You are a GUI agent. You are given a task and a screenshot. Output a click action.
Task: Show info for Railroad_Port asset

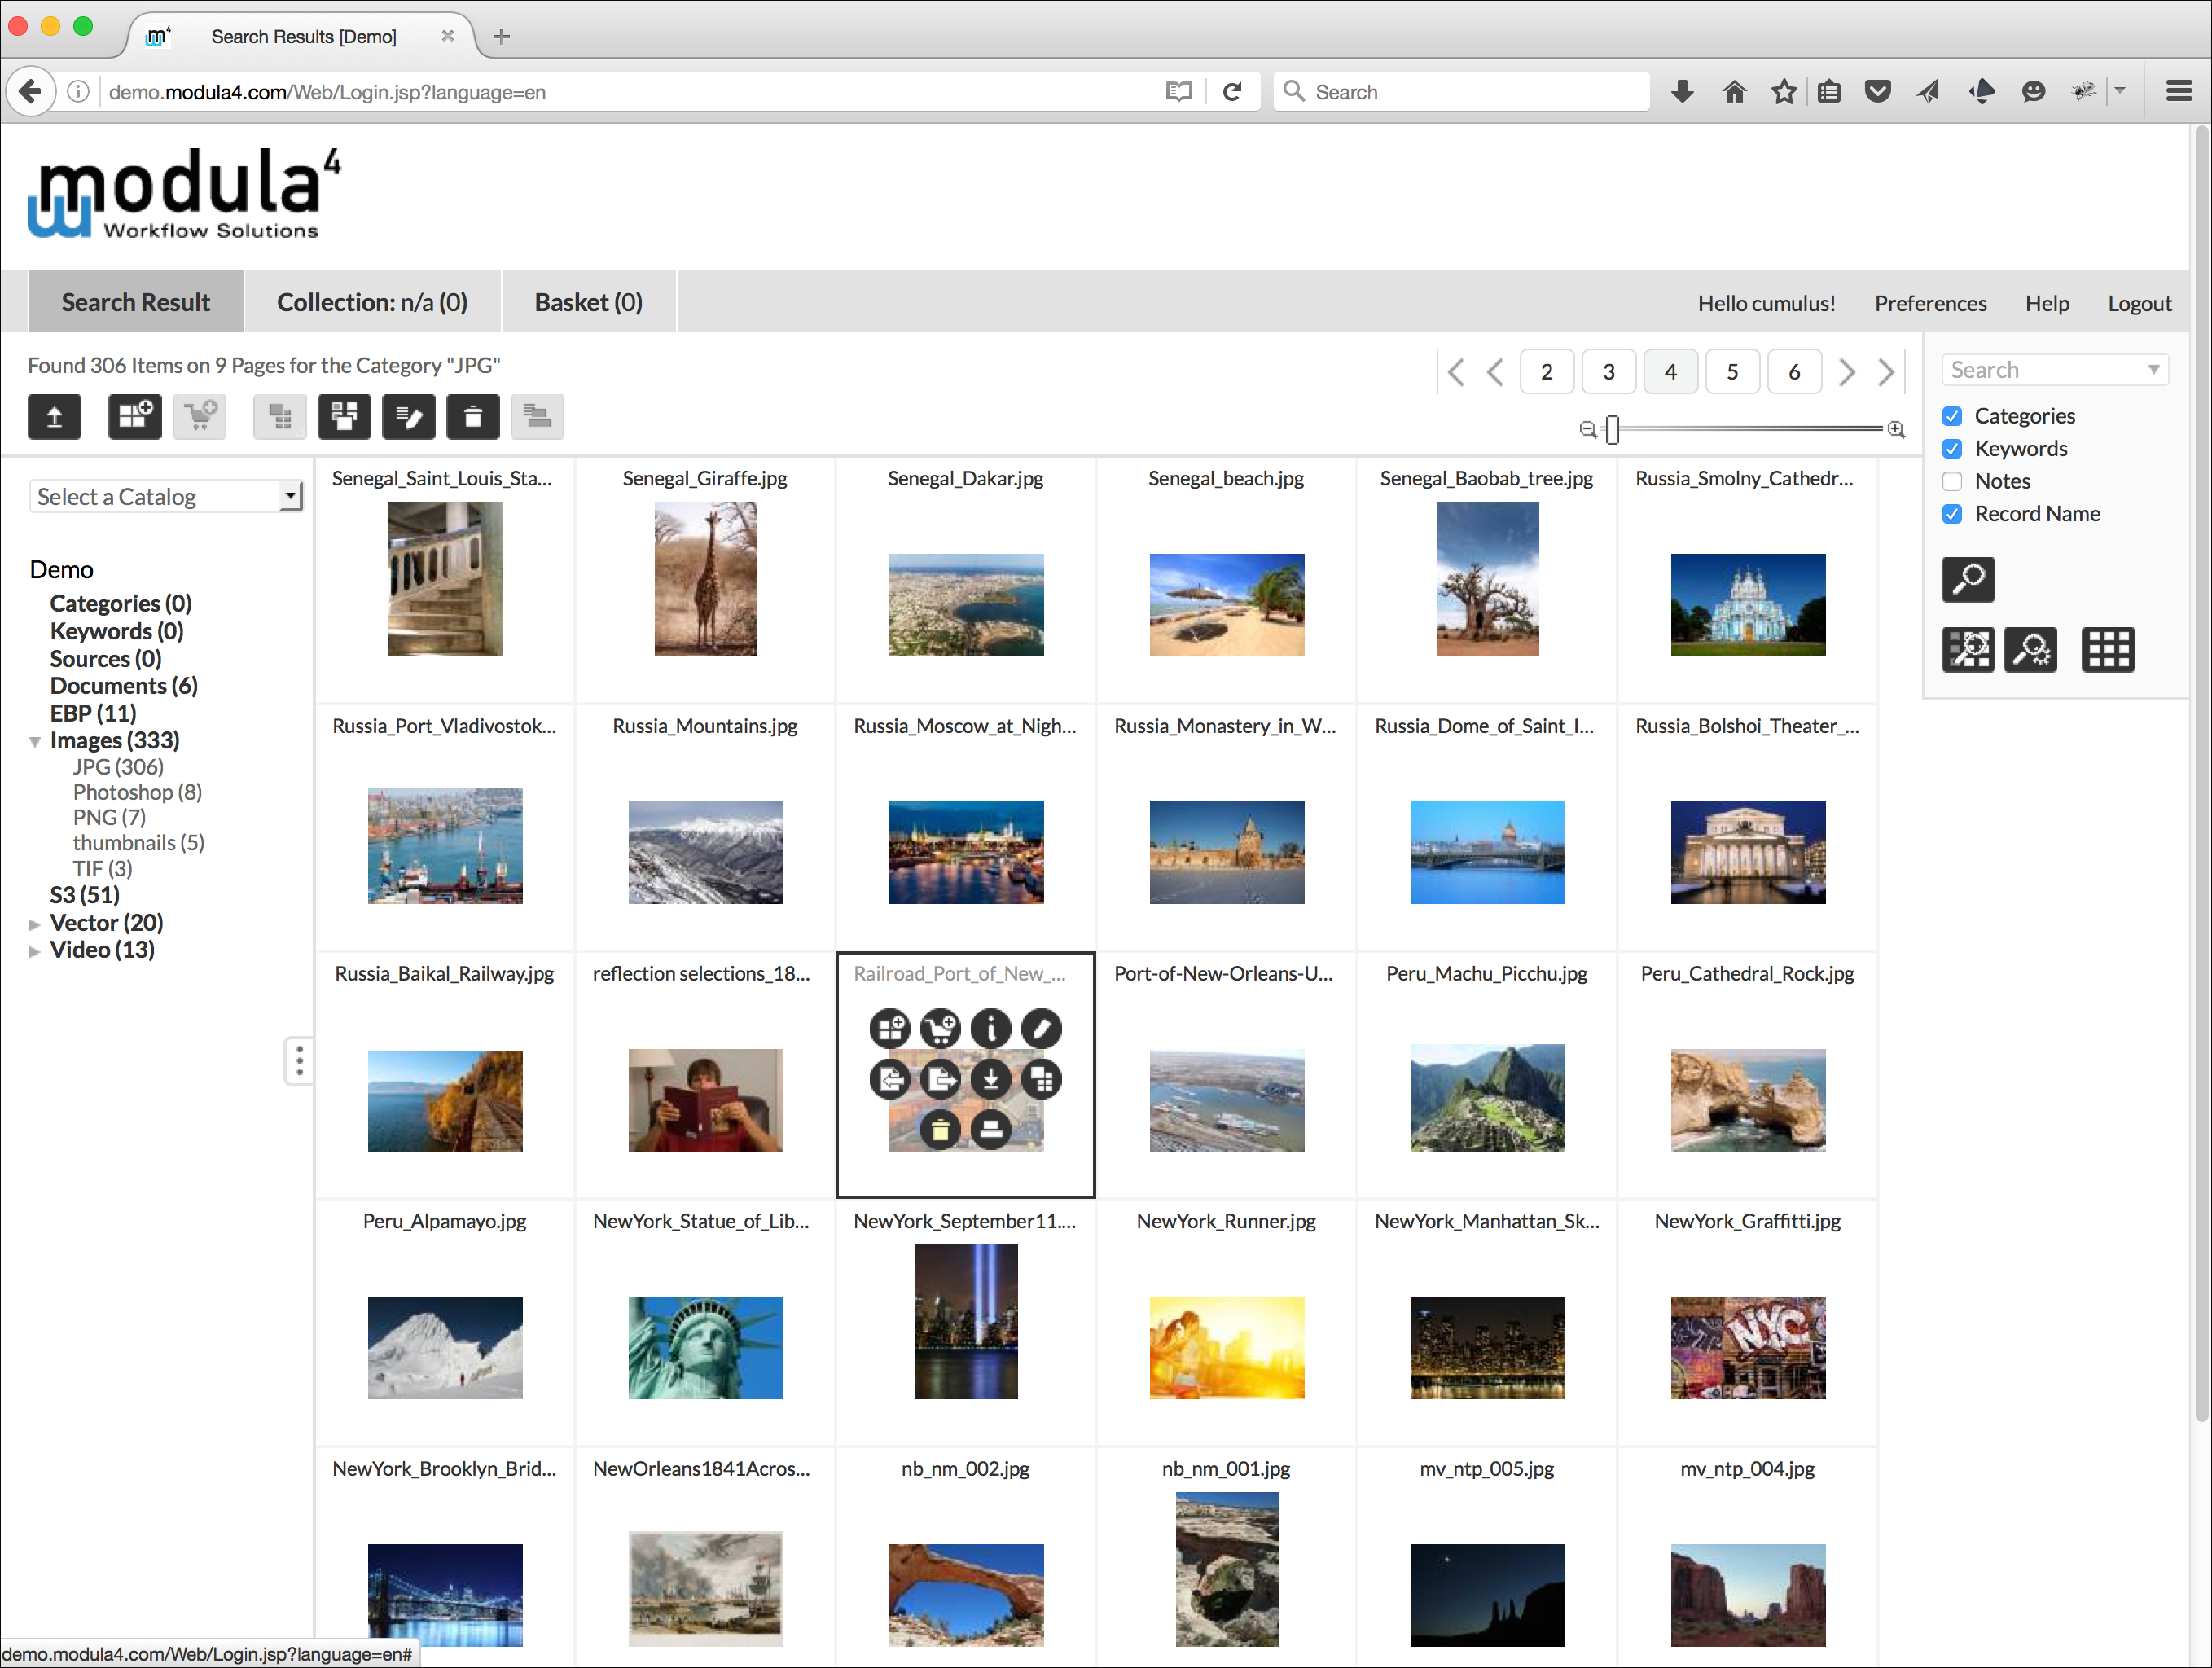991,1028
